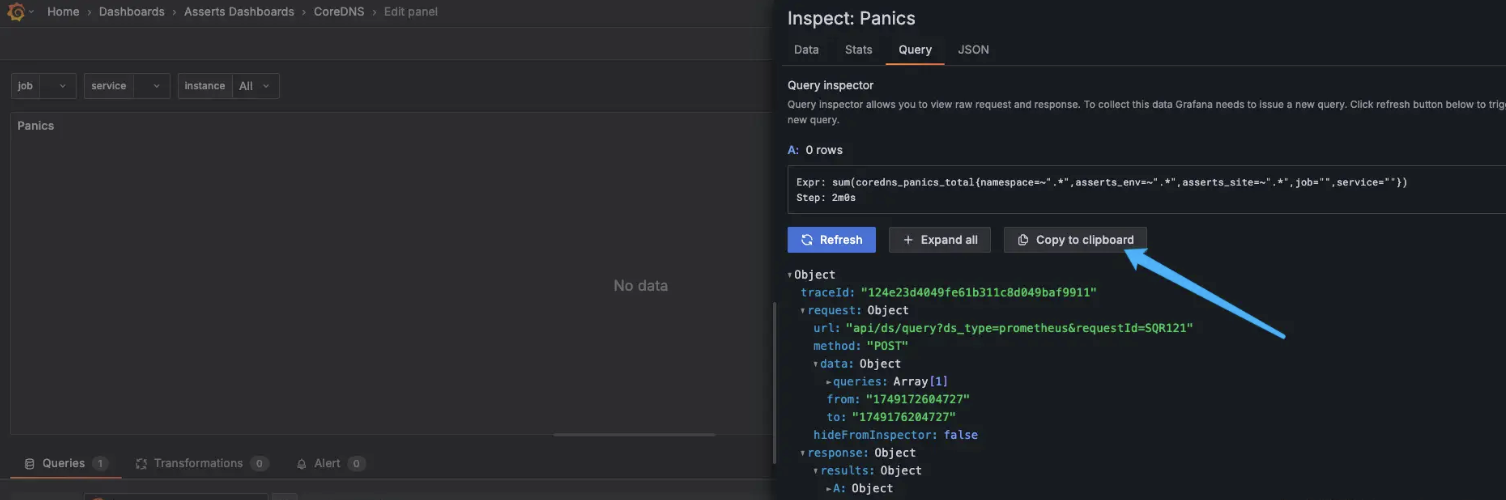
Task: Collapse the request Object node
Action: click(x=803, y=311)
